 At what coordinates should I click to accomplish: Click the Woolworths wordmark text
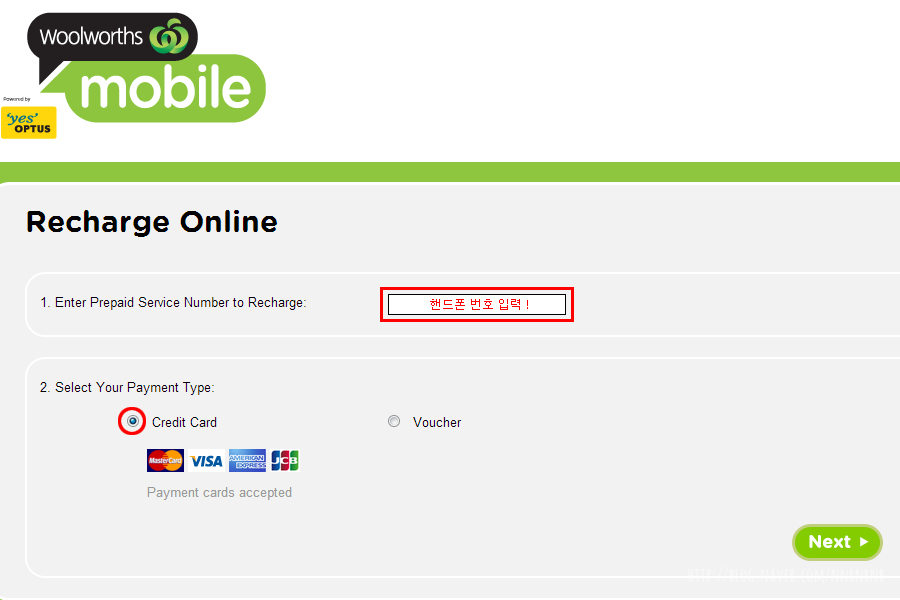point(91,37)
